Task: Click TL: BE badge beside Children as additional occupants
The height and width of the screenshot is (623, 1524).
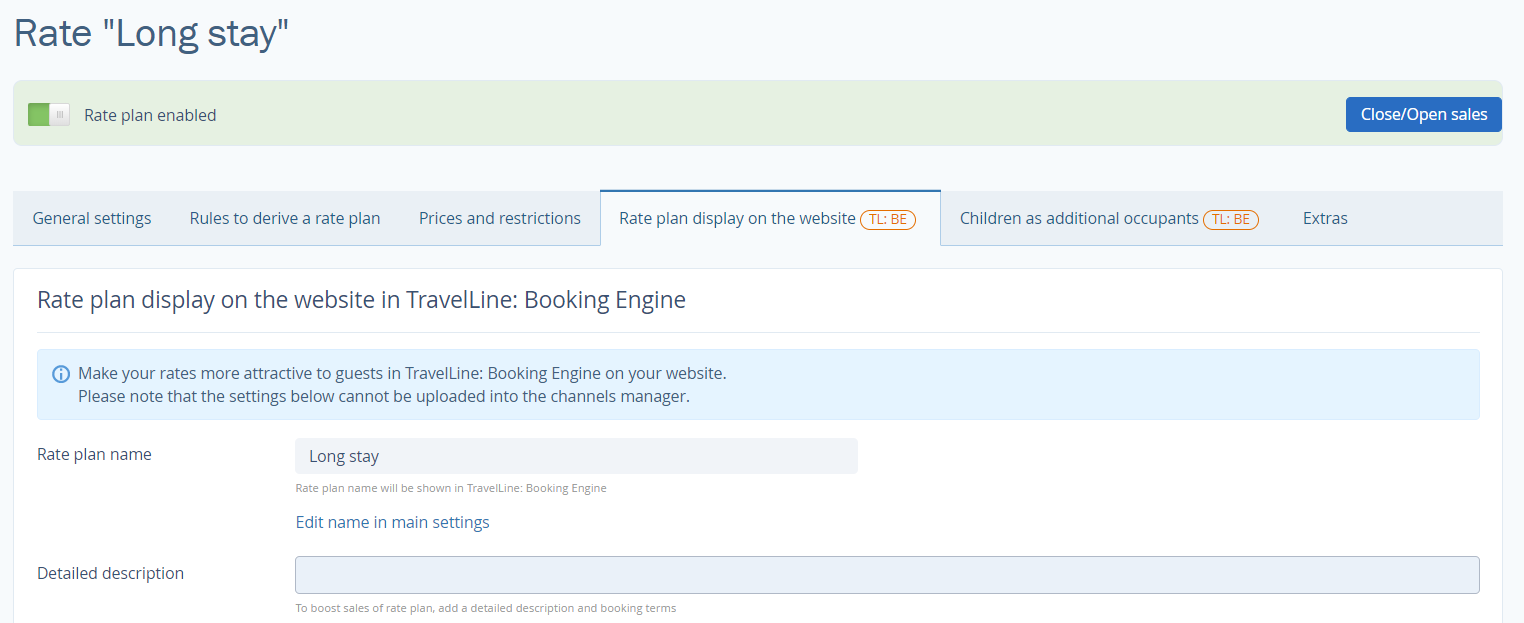Action: (1231, 219)
